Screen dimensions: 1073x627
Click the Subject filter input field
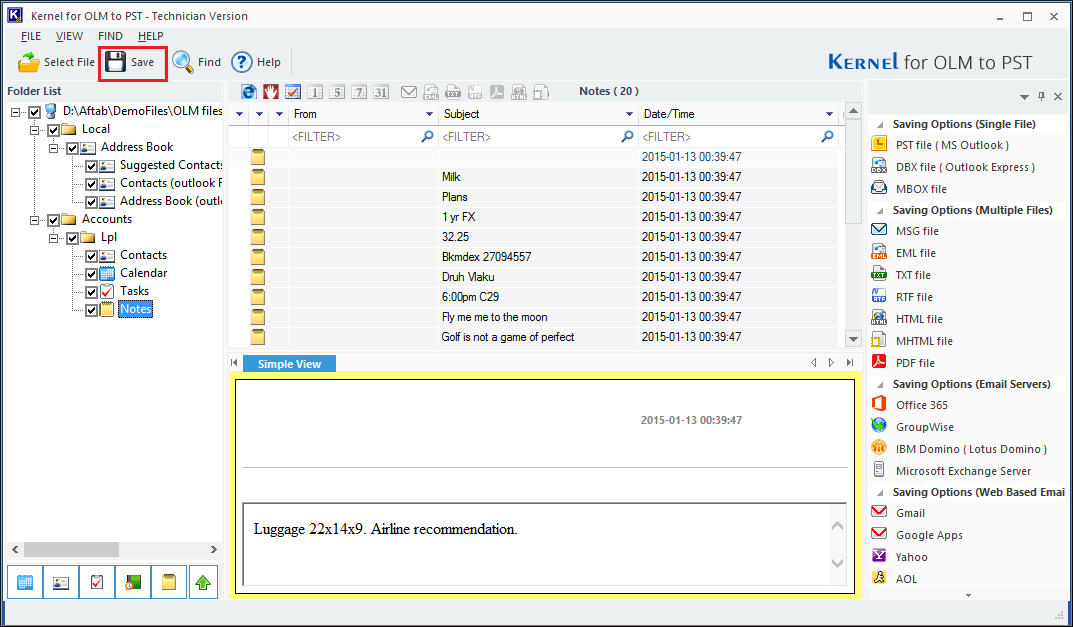[538, 137]
